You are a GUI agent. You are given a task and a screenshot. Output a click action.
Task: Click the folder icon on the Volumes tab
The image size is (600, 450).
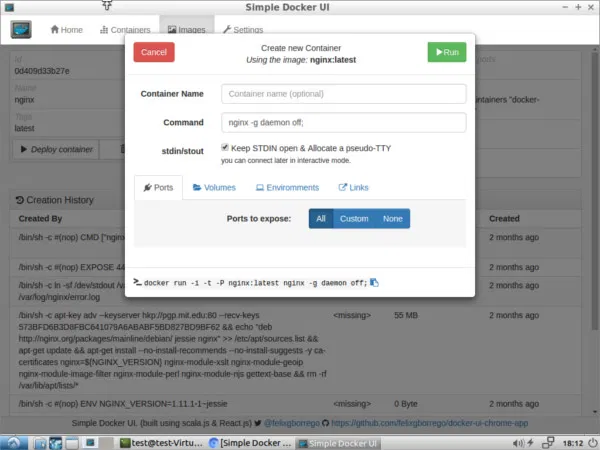(x=197, y=187)
